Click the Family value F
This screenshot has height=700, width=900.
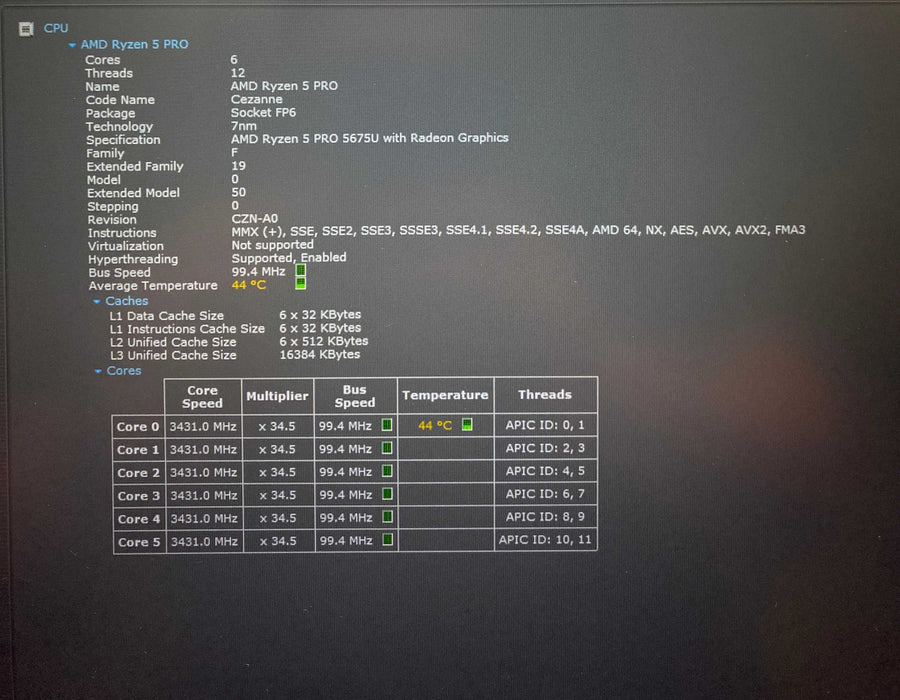coord(234,153)
